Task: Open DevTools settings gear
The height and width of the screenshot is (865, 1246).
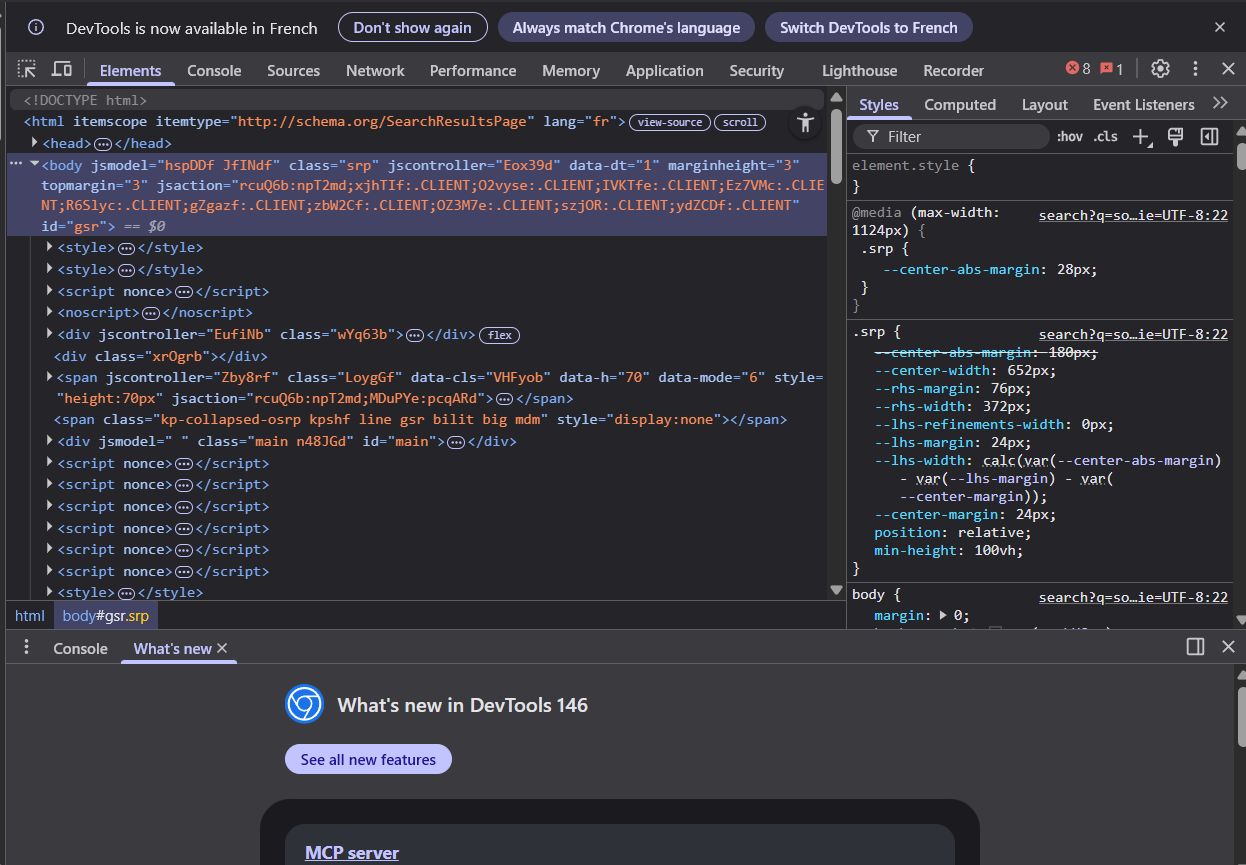Action: click(x=1160, y=69)
